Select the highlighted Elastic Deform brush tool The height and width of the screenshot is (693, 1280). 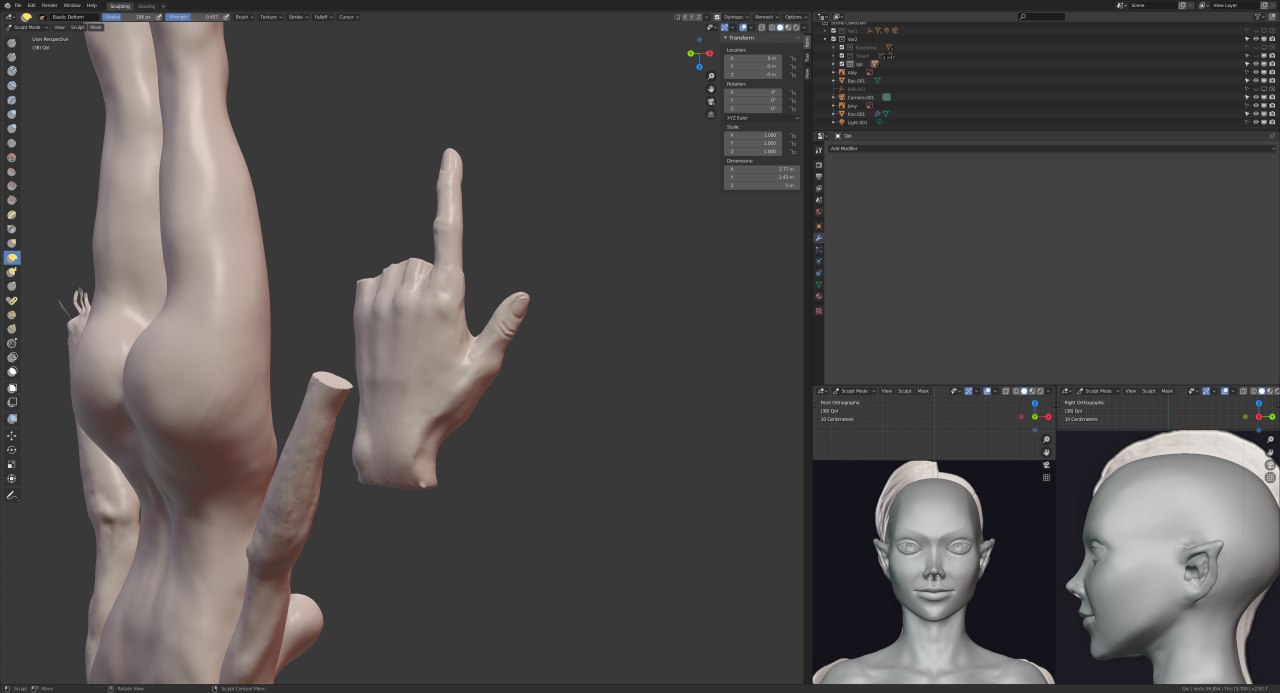click(12, 258)
